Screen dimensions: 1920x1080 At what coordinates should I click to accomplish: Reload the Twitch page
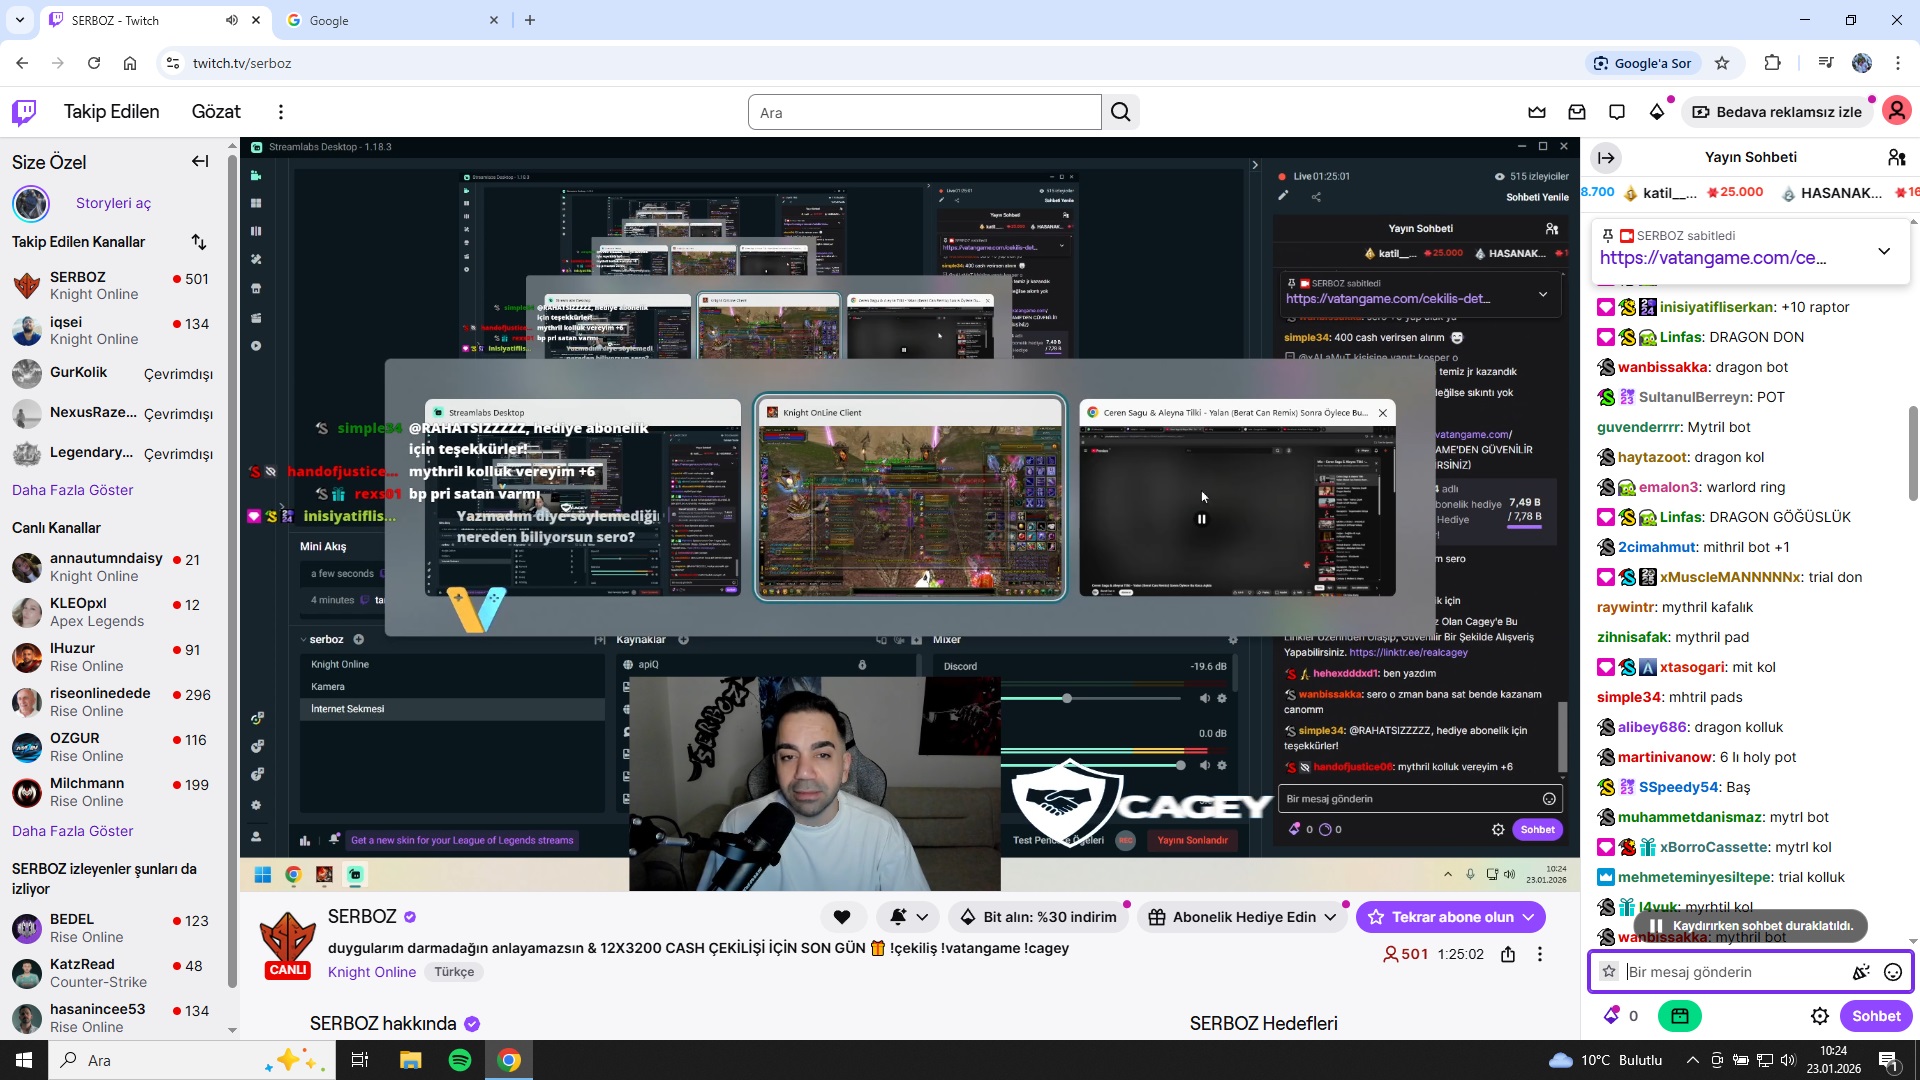(x=94, y=63)
